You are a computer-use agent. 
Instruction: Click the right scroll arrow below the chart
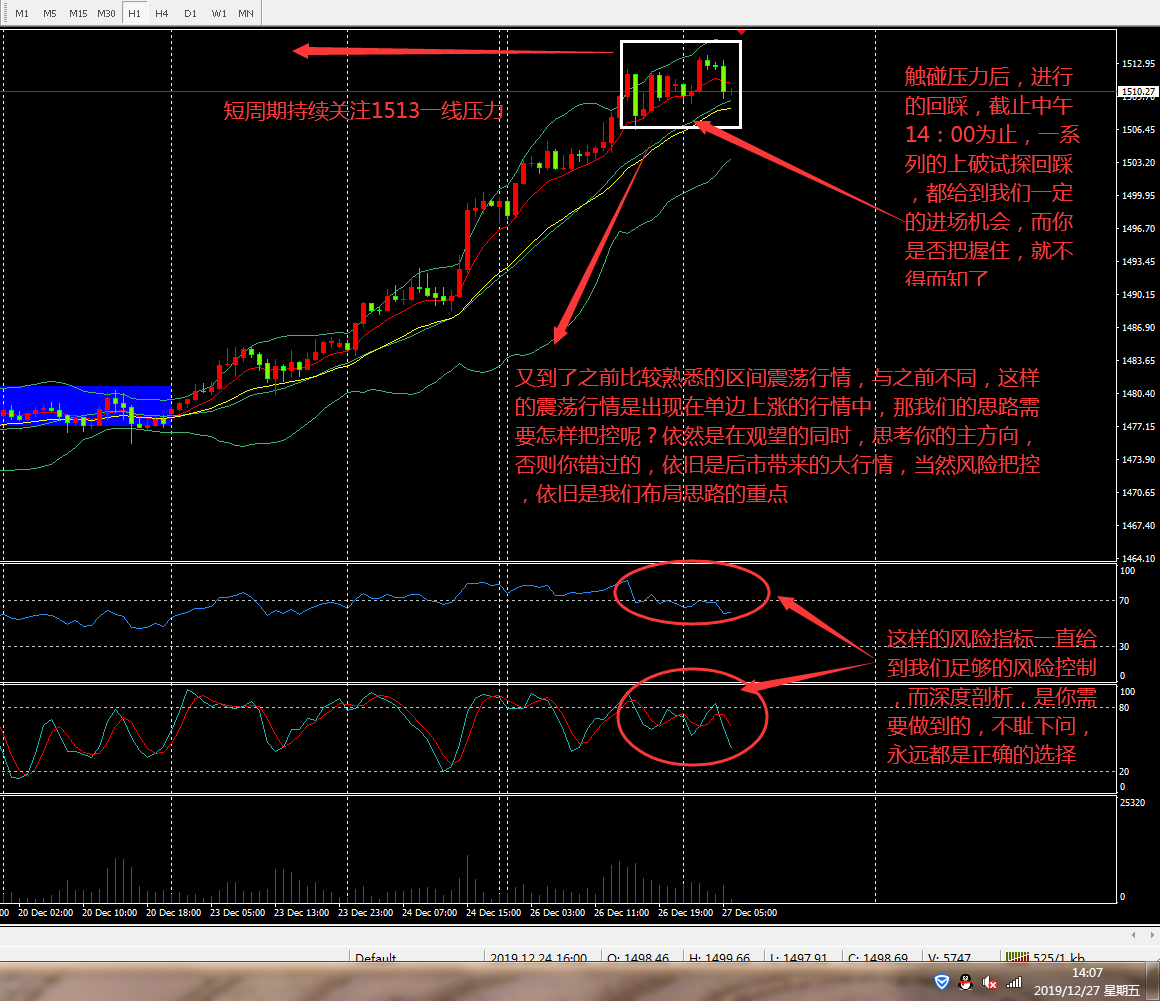pos(1153,935)
